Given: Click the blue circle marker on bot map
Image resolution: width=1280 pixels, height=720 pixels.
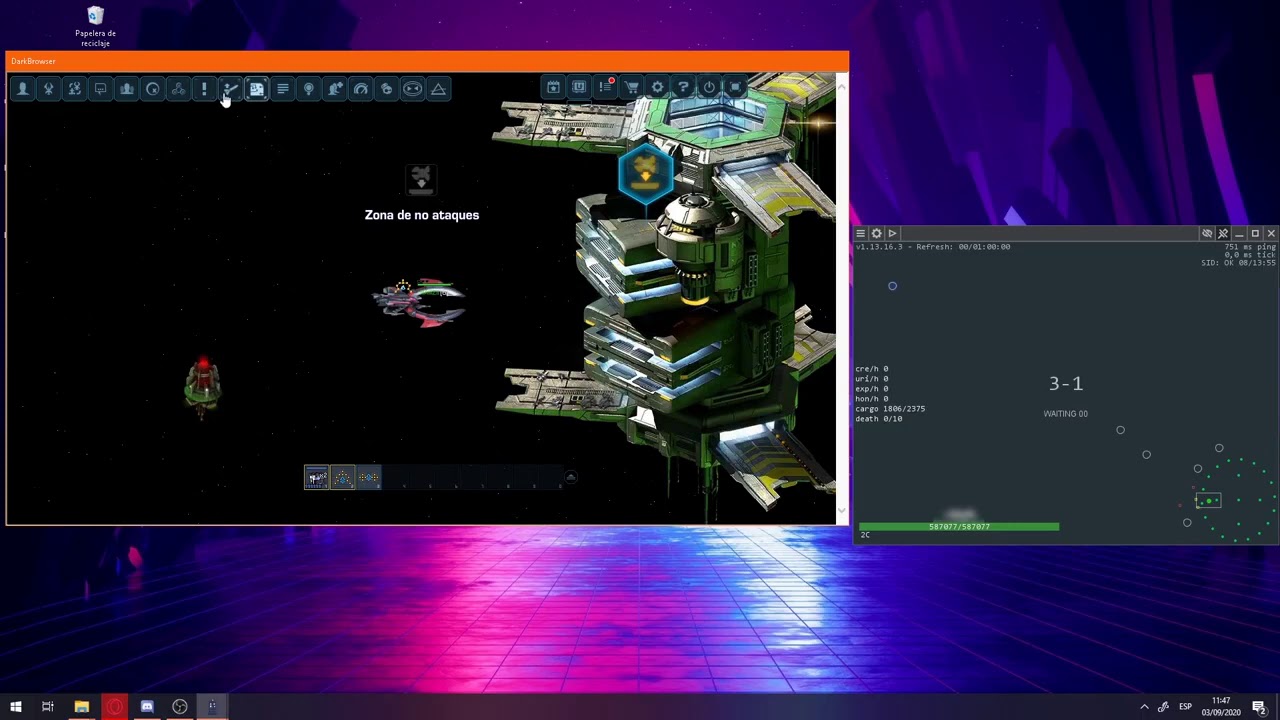Looking at the screenshot, I should click(x=892, y=286).
